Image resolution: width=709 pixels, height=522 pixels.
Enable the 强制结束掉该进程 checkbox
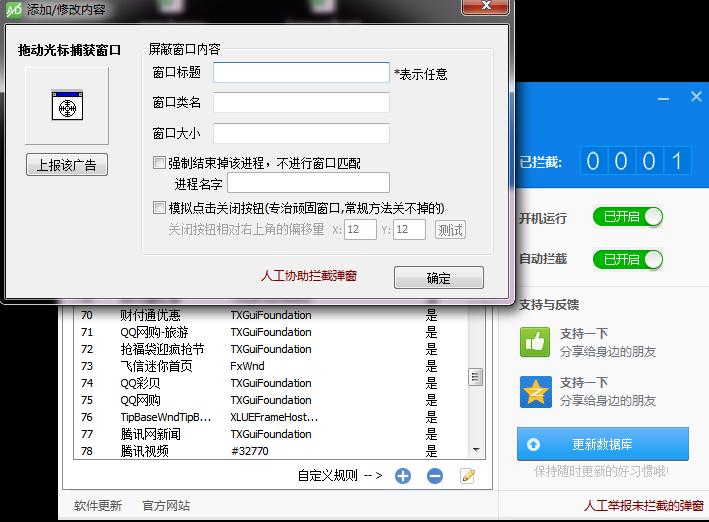tap(159, 162)
